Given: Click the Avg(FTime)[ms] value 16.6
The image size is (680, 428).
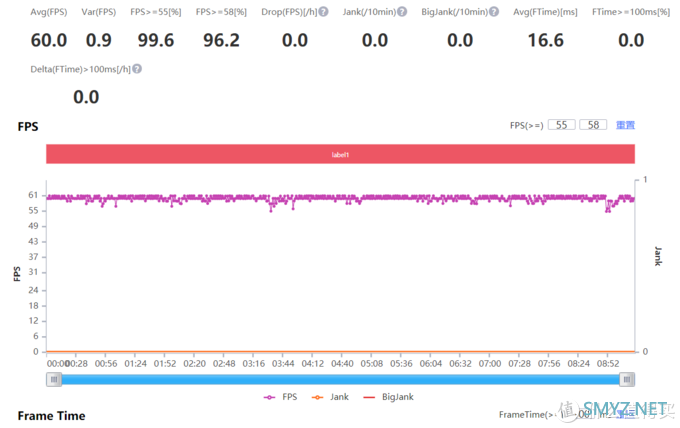Looking at the screenshot, I should pyautogui.click(x=546, y=41).
